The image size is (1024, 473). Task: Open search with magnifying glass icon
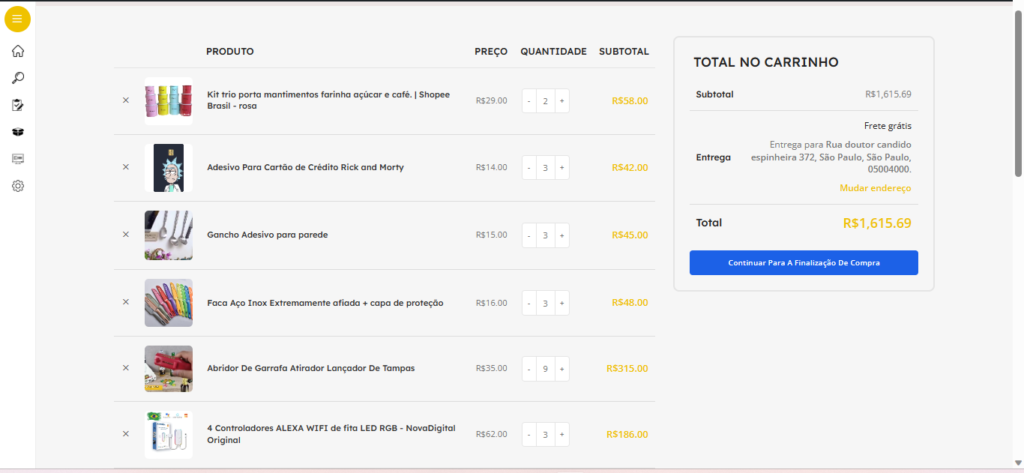[18, 78]
